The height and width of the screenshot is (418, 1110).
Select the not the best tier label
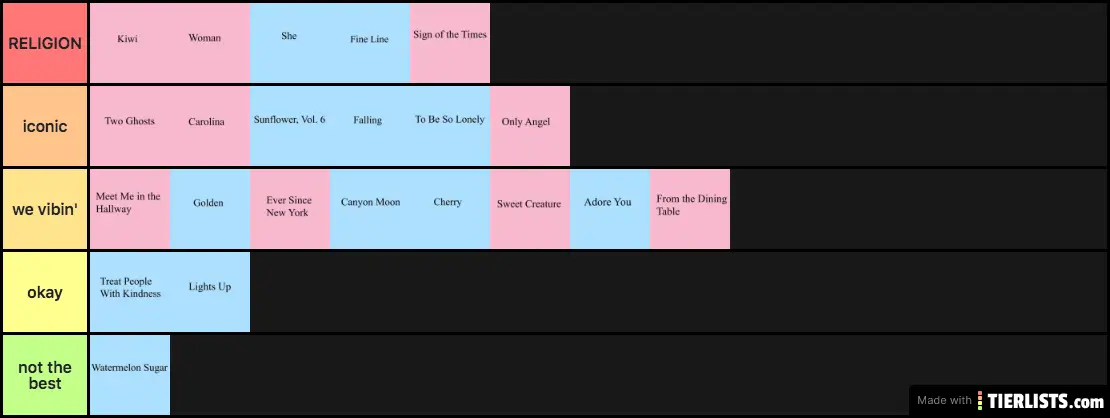(x=45, y=375)
